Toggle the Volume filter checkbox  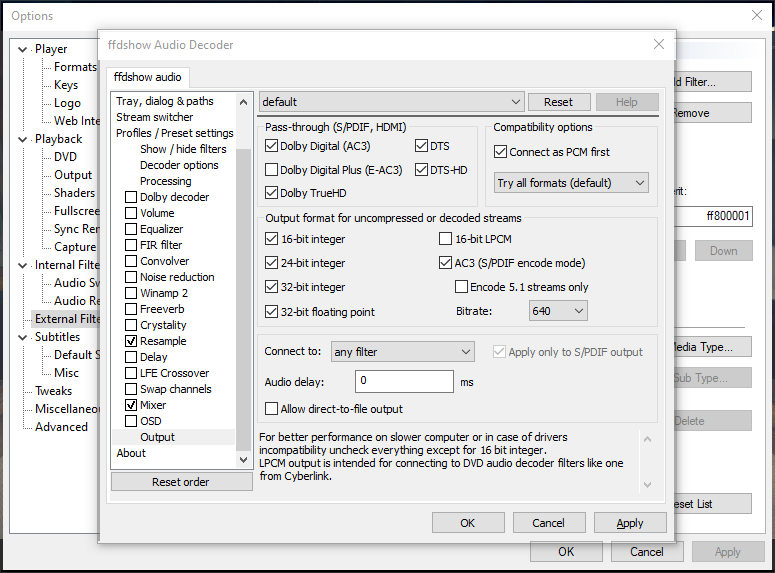click(x=131, y=213)
